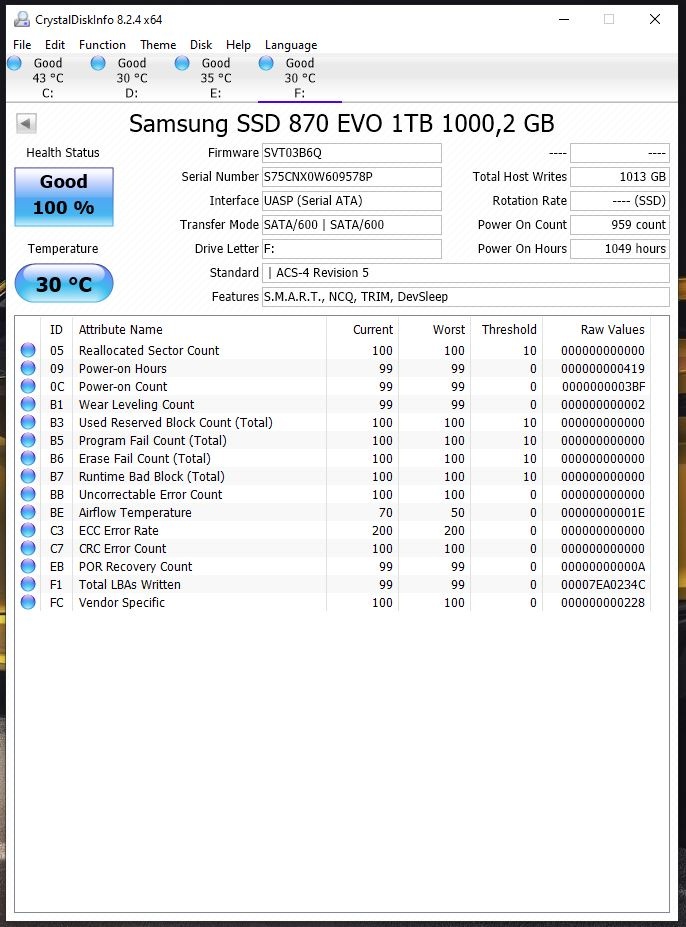The height and width of the screenshot is (927, 686).
Task: Click status orb of Runtime Bad Block row
Action: pyautogui.click(x=28, y=476)
